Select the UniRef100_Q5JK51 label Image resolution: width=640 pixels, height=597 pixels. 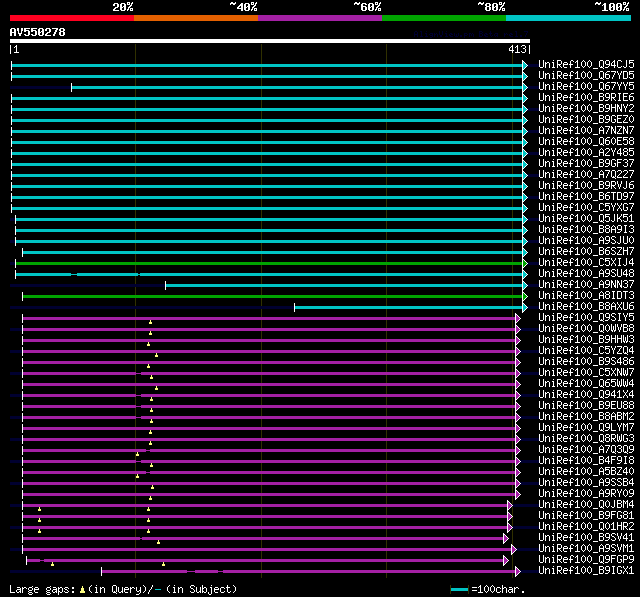(586, 219)
